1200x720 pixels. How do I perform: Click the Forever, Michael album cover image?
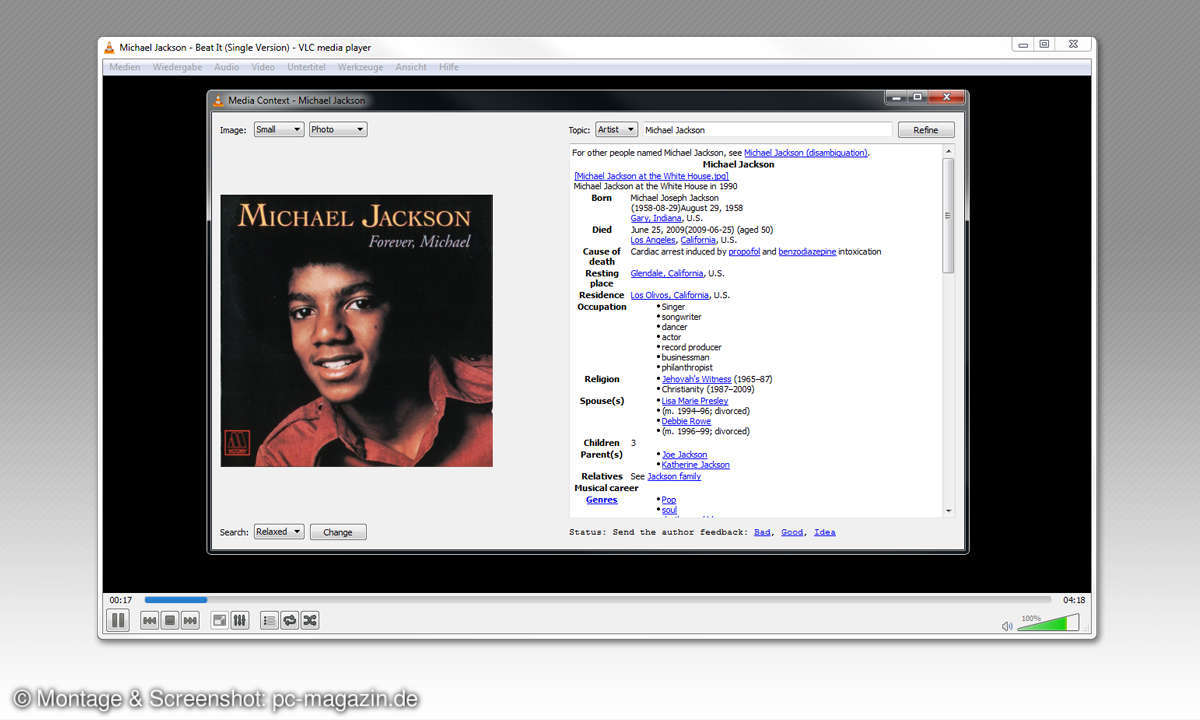pyautogui.click(x=356, y=330)
